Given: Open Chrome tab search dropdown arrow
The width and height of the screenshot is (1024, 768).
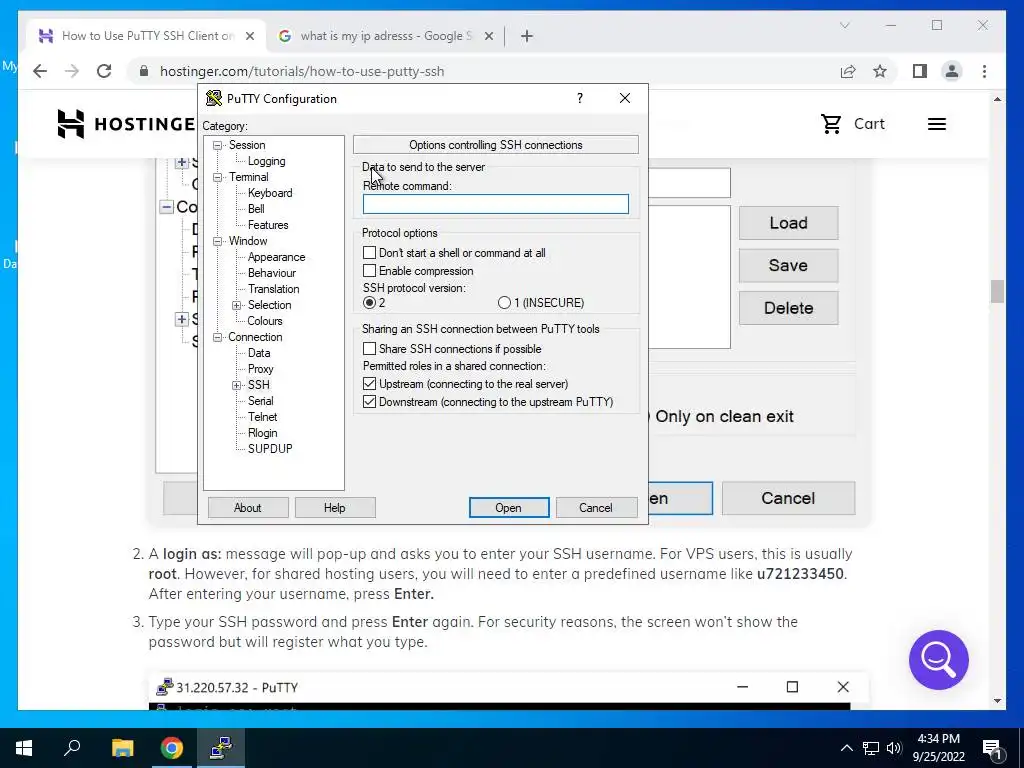Looking at the screenshot, I should [844, 25].
